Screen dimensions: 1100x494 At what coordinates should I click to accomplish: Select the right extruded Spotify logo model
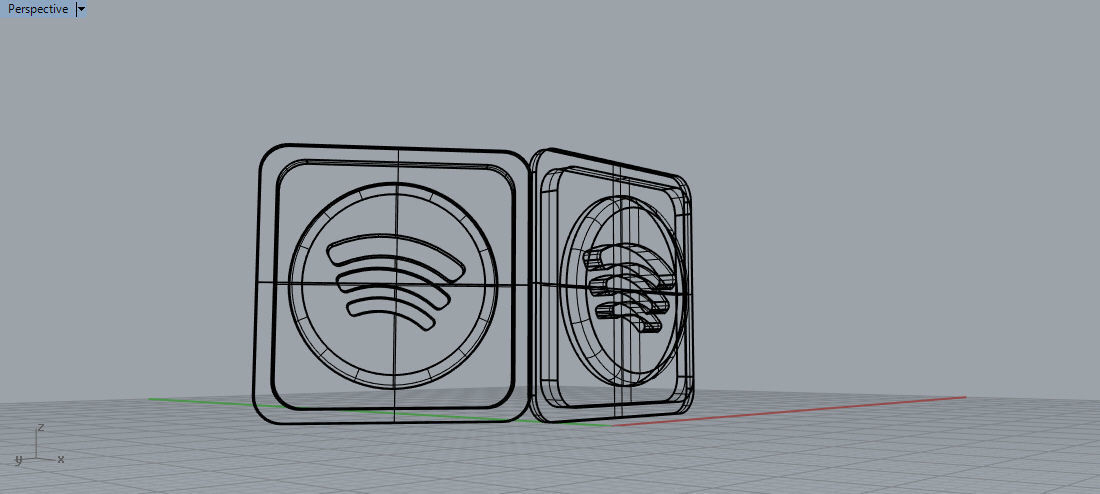612,285
